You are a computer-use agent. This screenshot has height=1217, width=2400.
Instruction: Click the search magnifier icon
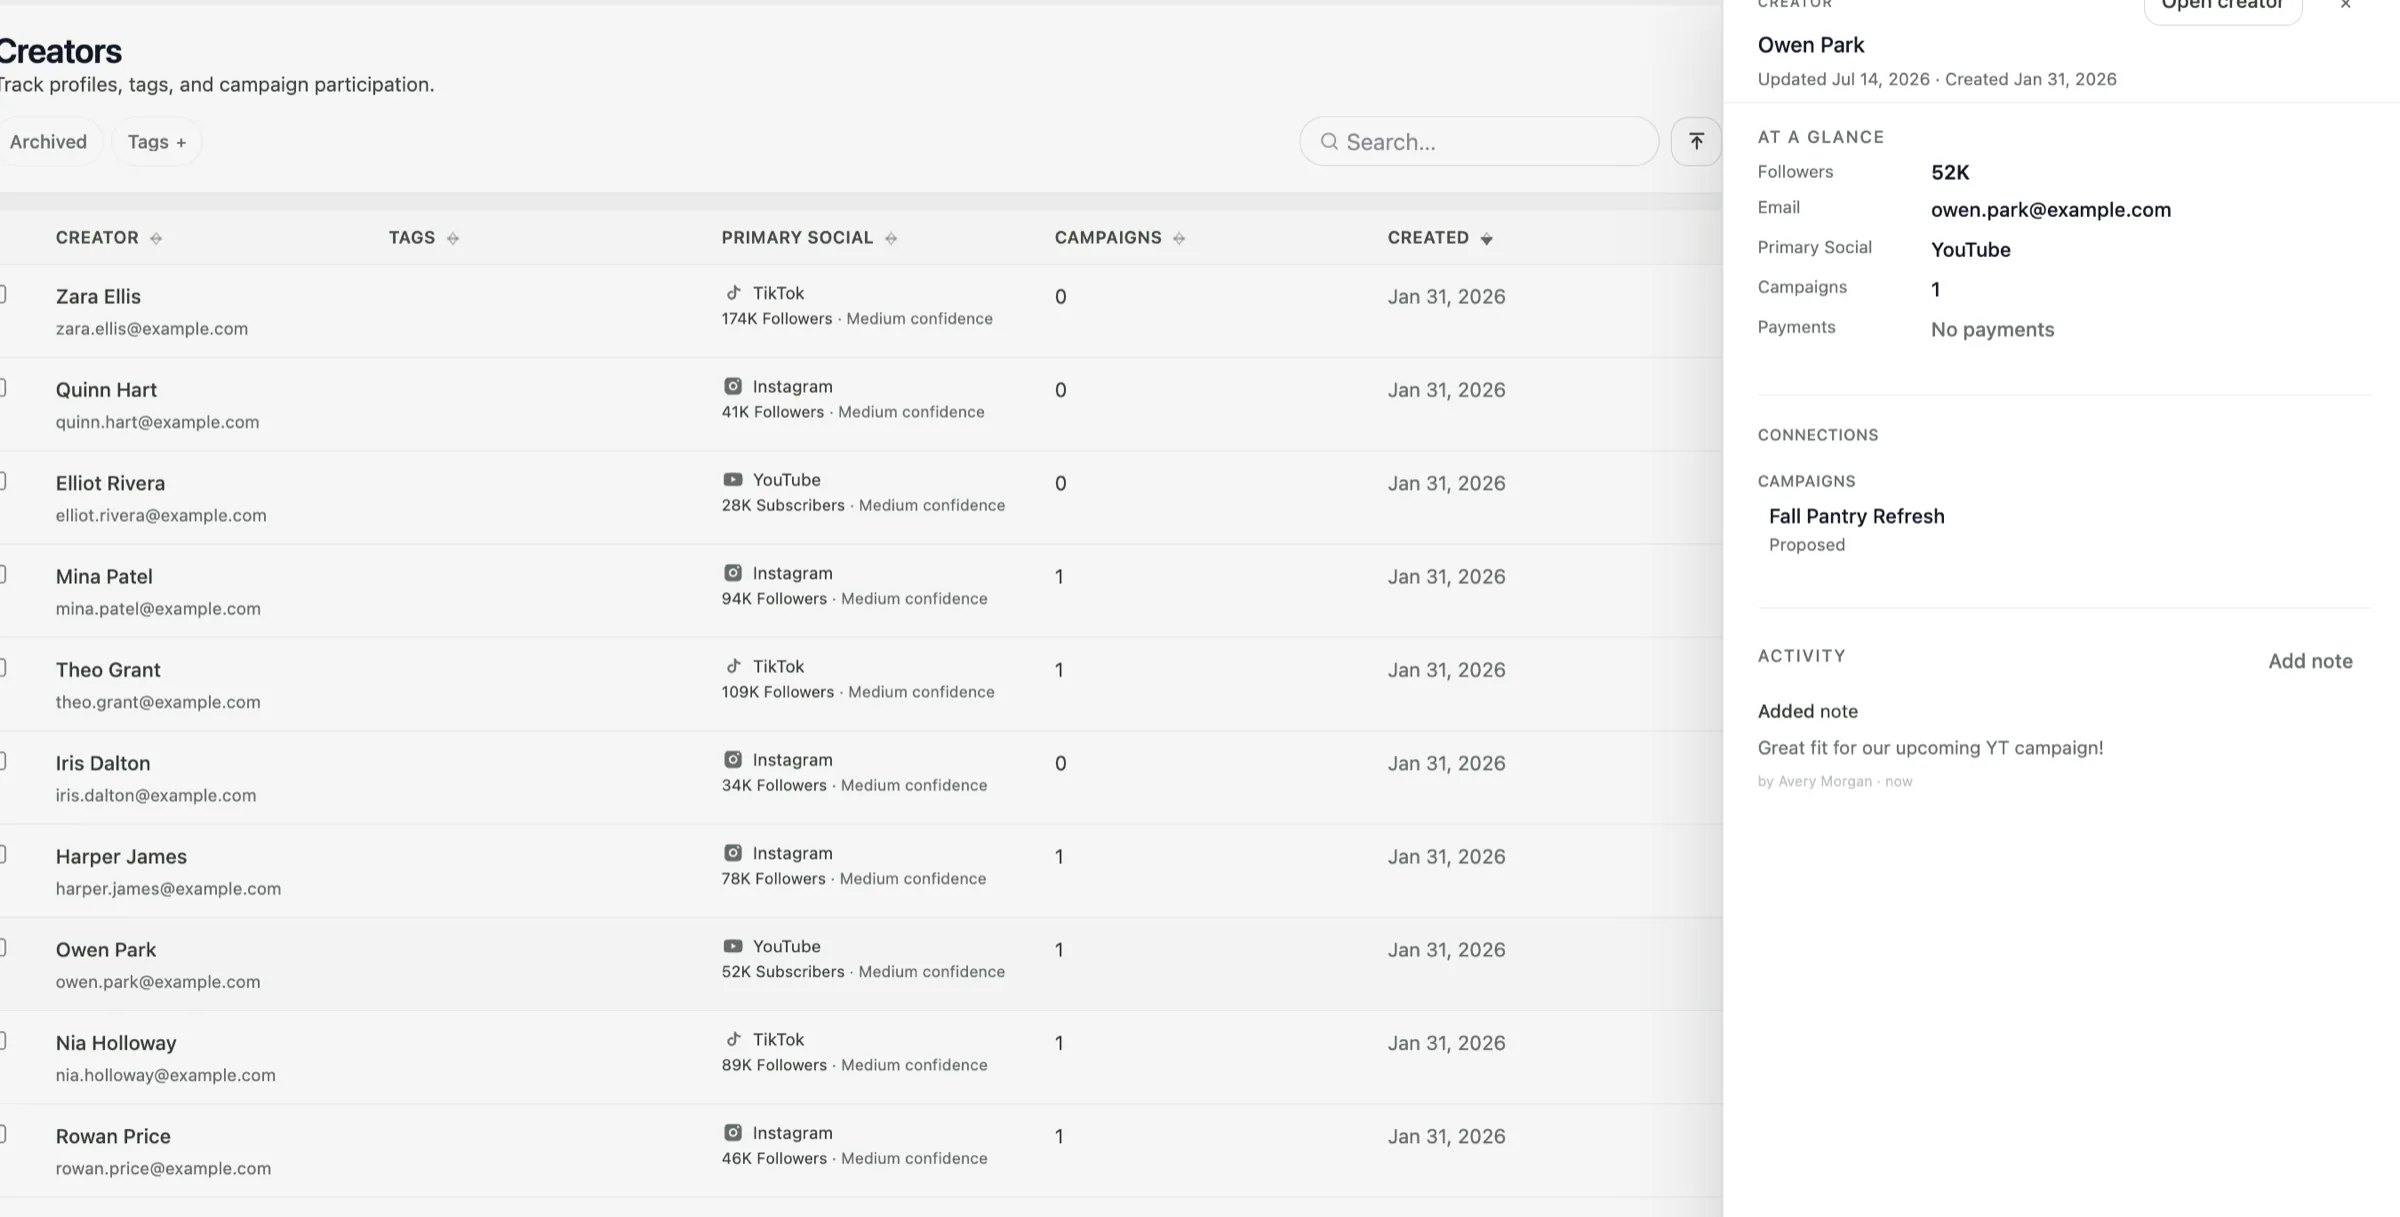(1329, 142)
